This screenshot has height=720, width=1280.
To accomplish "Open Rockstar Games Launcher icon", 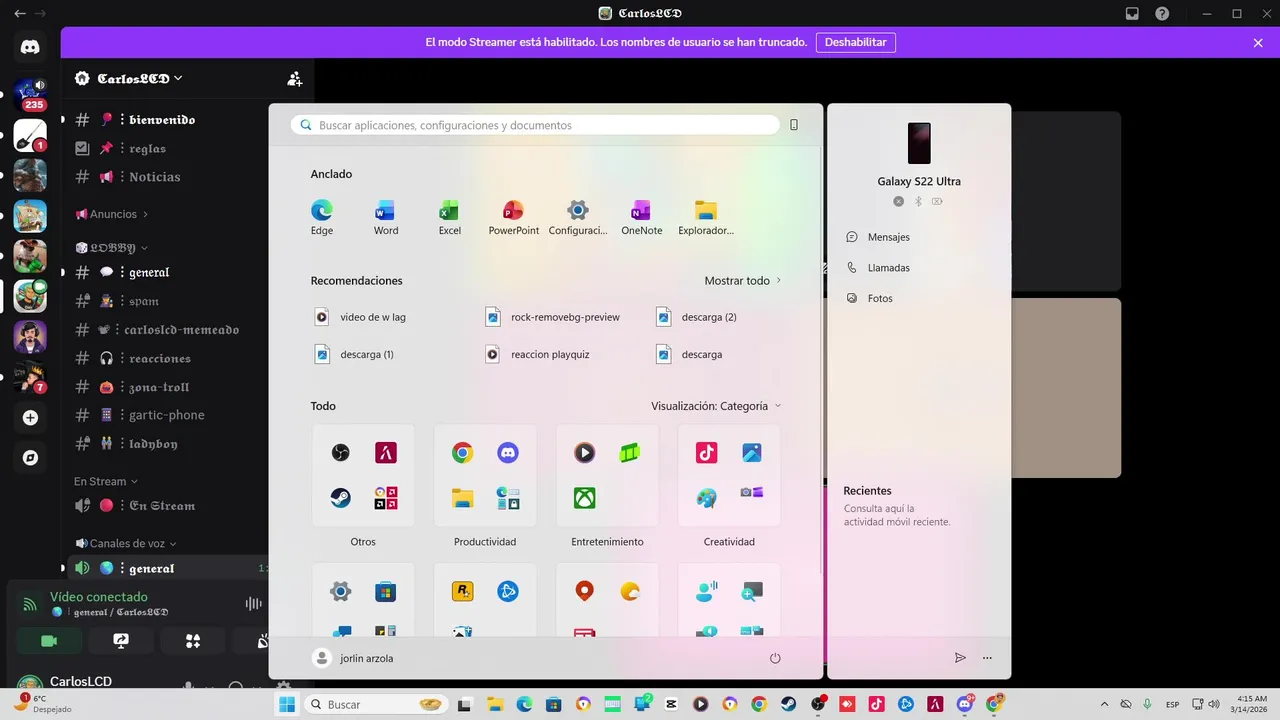I will [x=462, y=591].
